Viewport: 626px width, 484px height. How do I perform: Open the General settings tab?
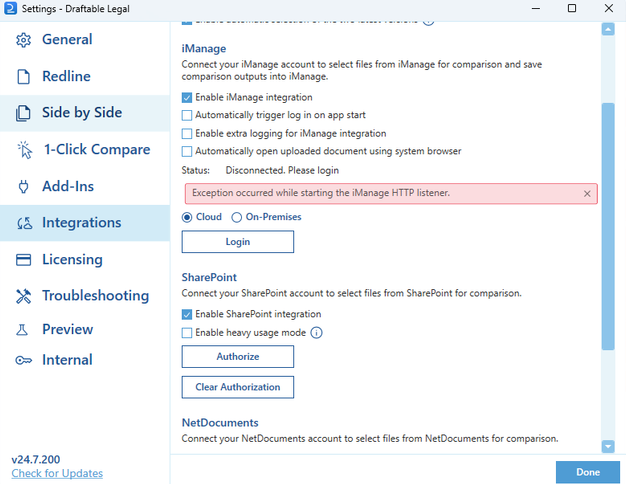pyautogui.click(x=85, y=40)
